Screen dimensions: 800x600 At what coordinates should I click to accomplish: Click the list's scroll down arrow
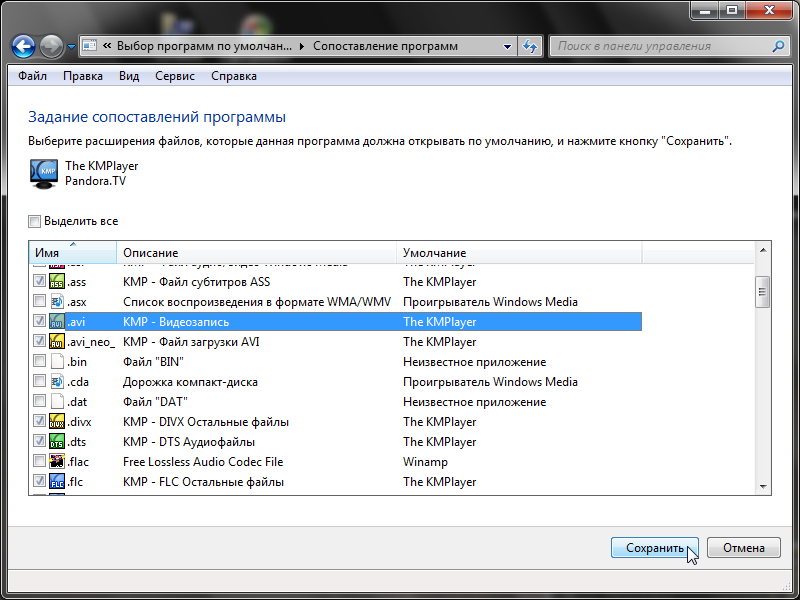(763, 486)
